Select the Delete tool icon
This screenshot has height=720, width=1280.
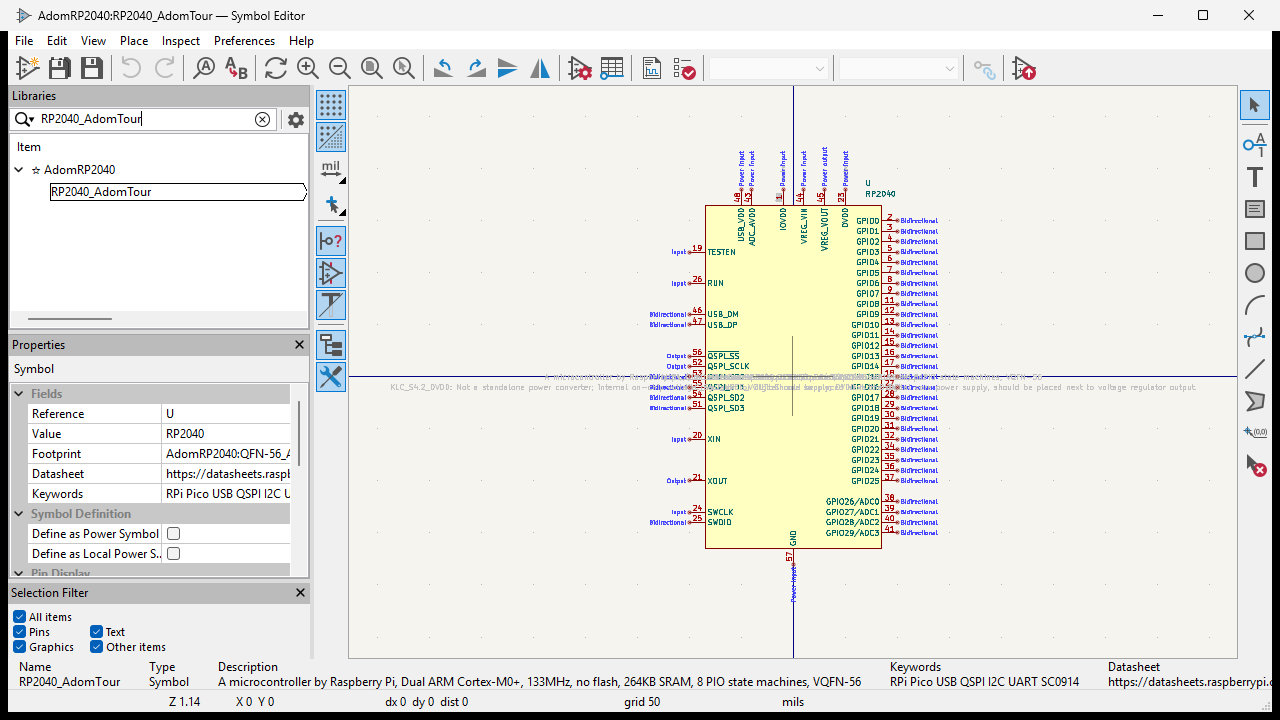[x=1255, y=465]
